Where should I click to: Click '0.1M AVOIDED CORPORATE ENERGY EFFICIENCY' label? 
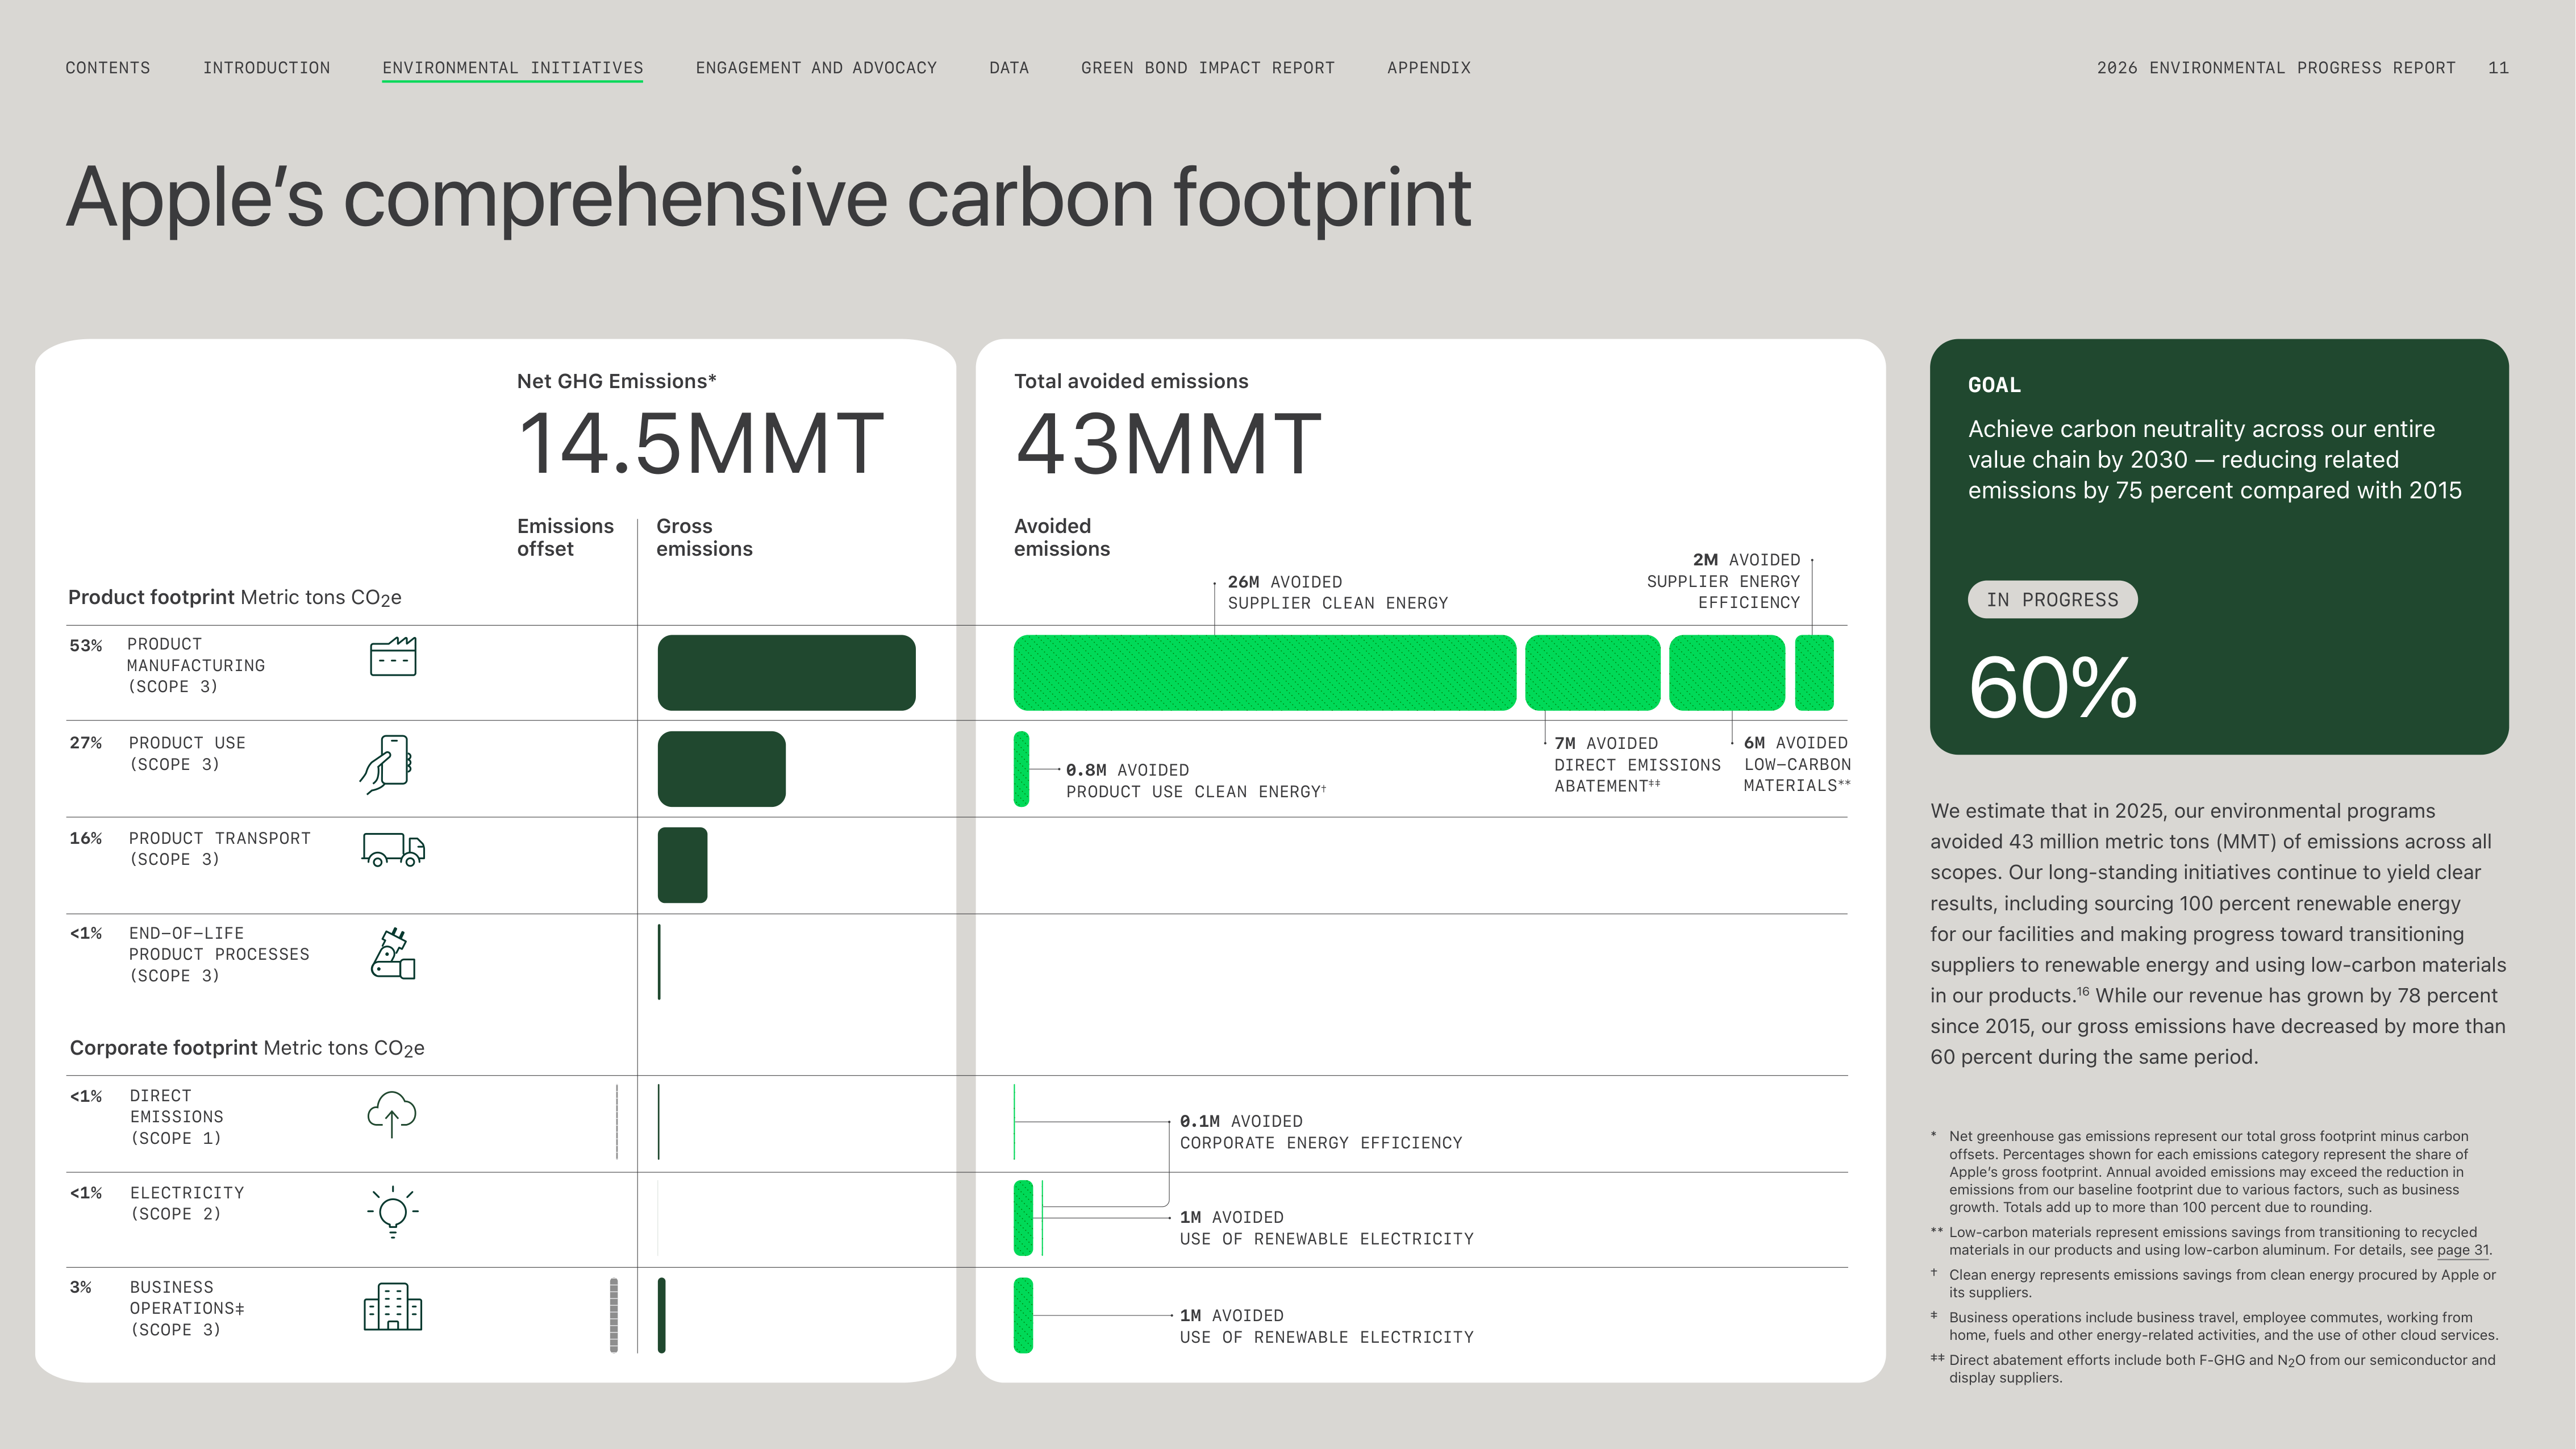point(1321,1132)
